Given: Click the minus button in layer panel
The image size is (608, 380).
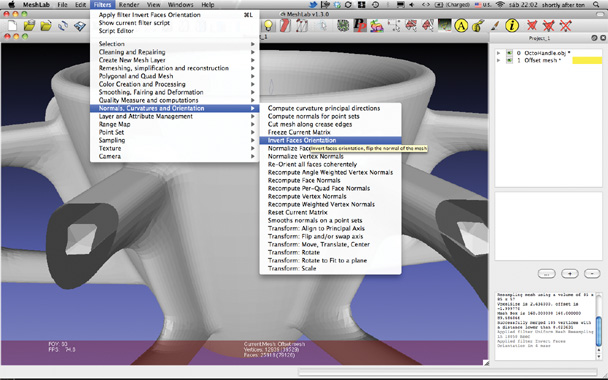Looking at the screenshot, I should pos(592,274).
